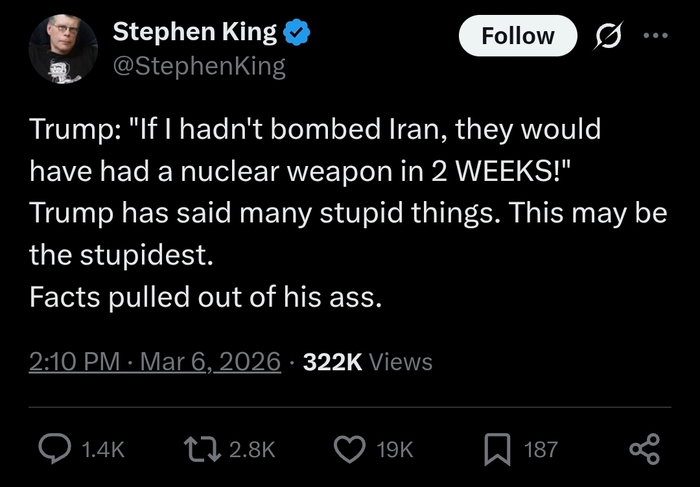Click the 2.8K reposts count

[251, 450]
